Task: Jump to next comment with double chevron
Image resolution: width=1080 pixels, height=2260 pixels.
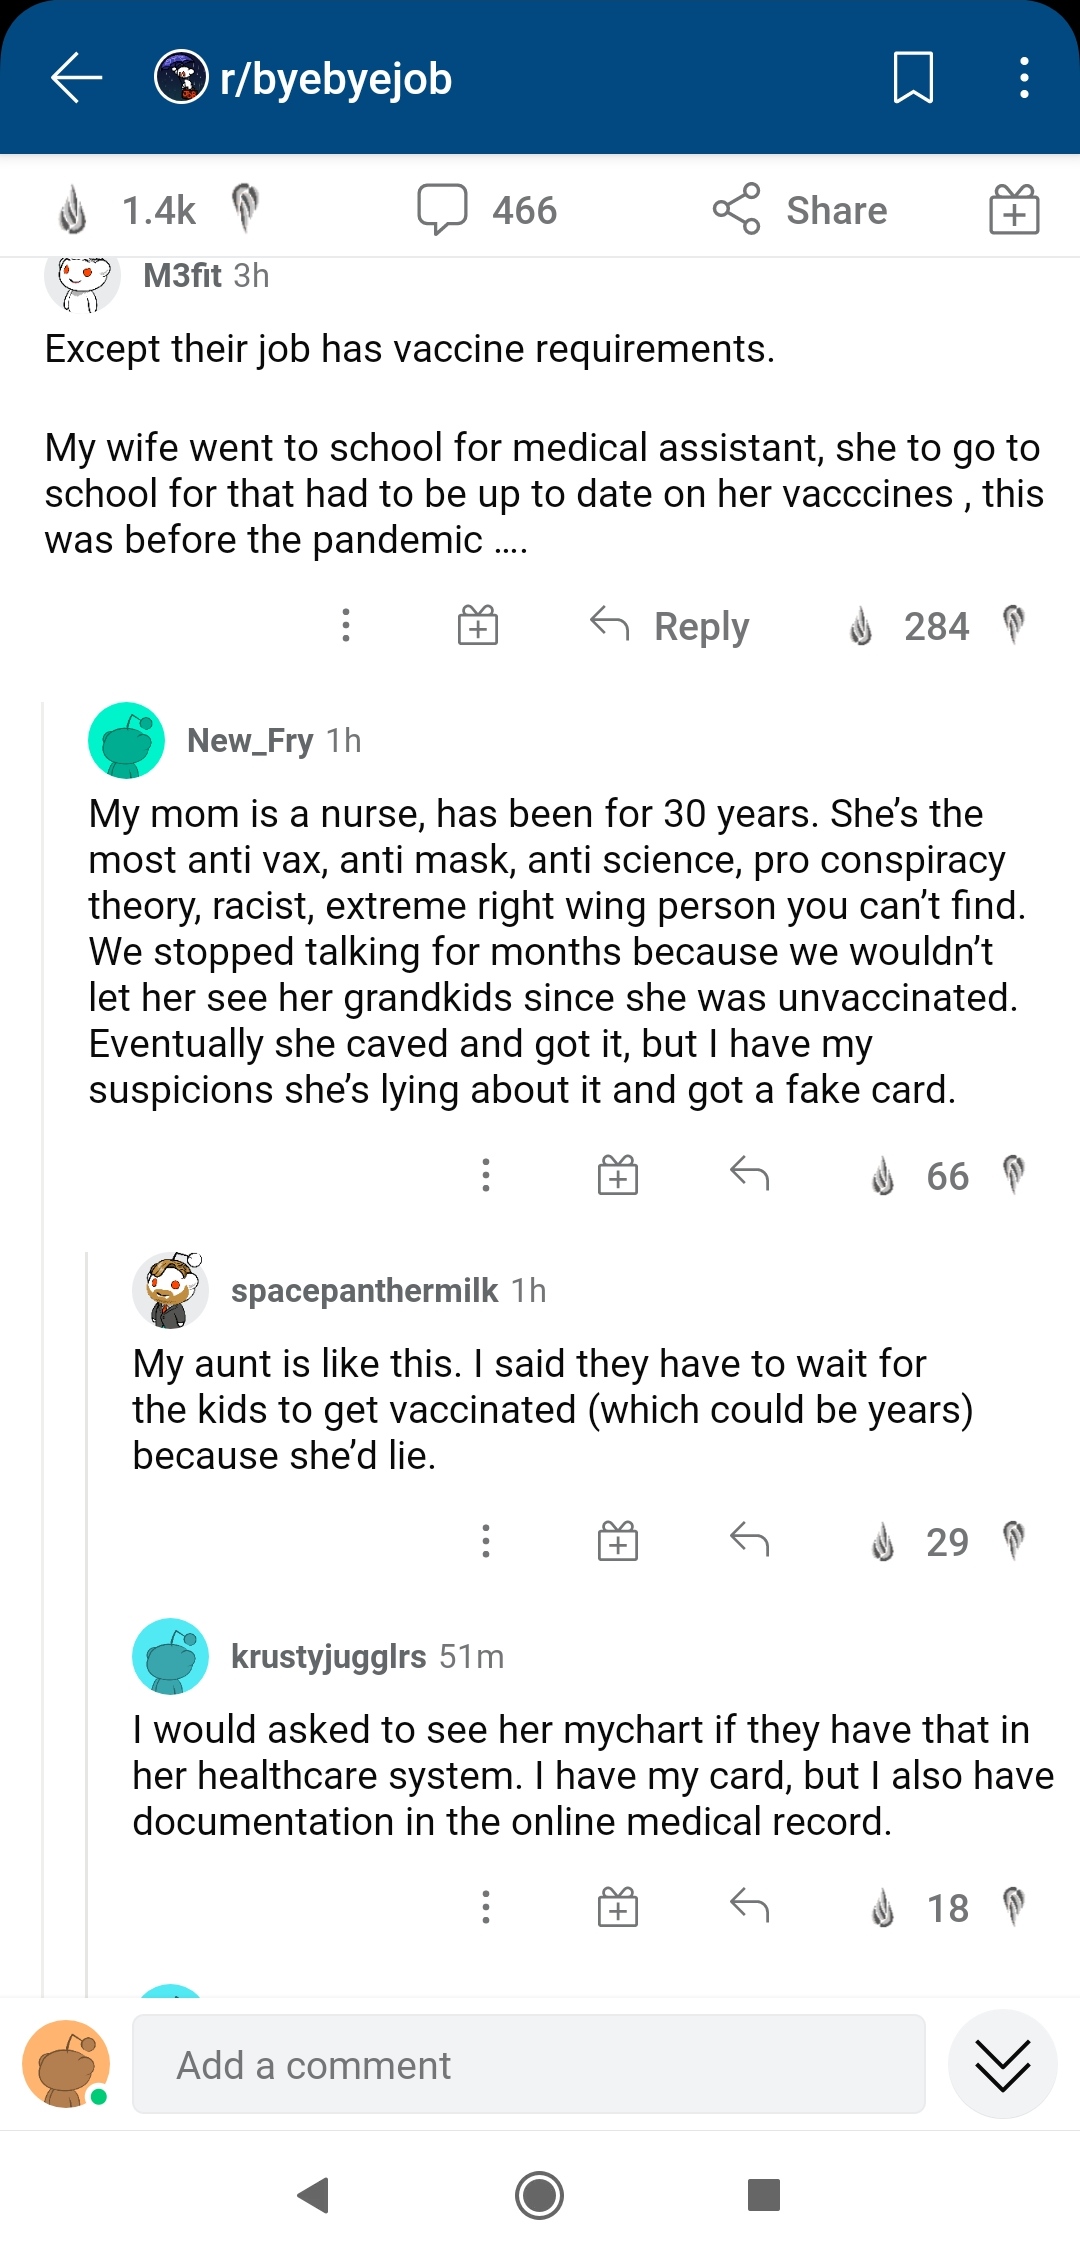Action: coord(1002,2065)
